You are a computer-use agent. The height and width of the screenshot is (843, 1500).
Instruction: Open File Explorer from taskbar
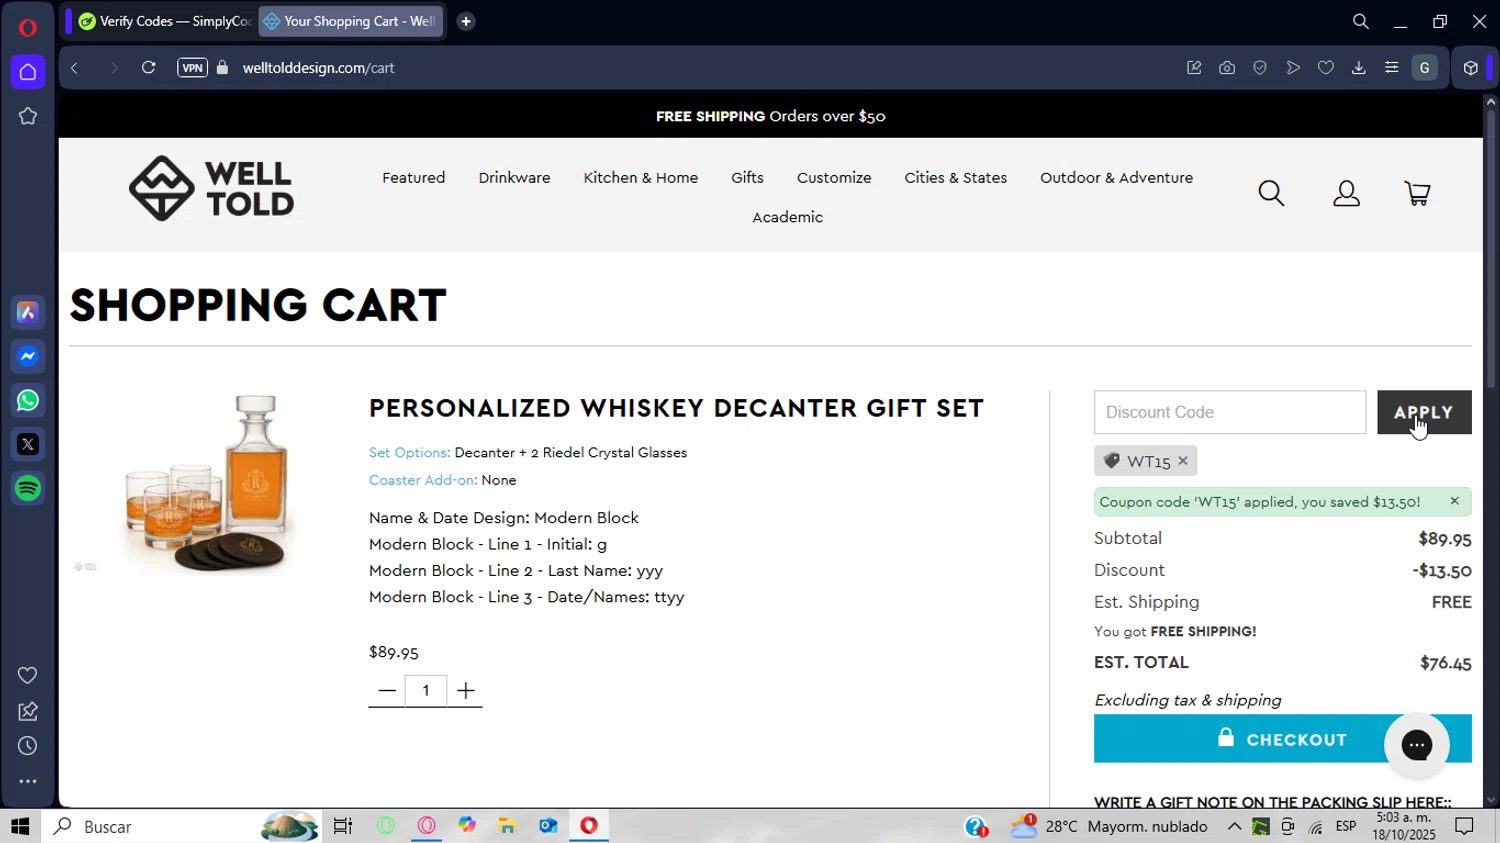click(507, 826)
